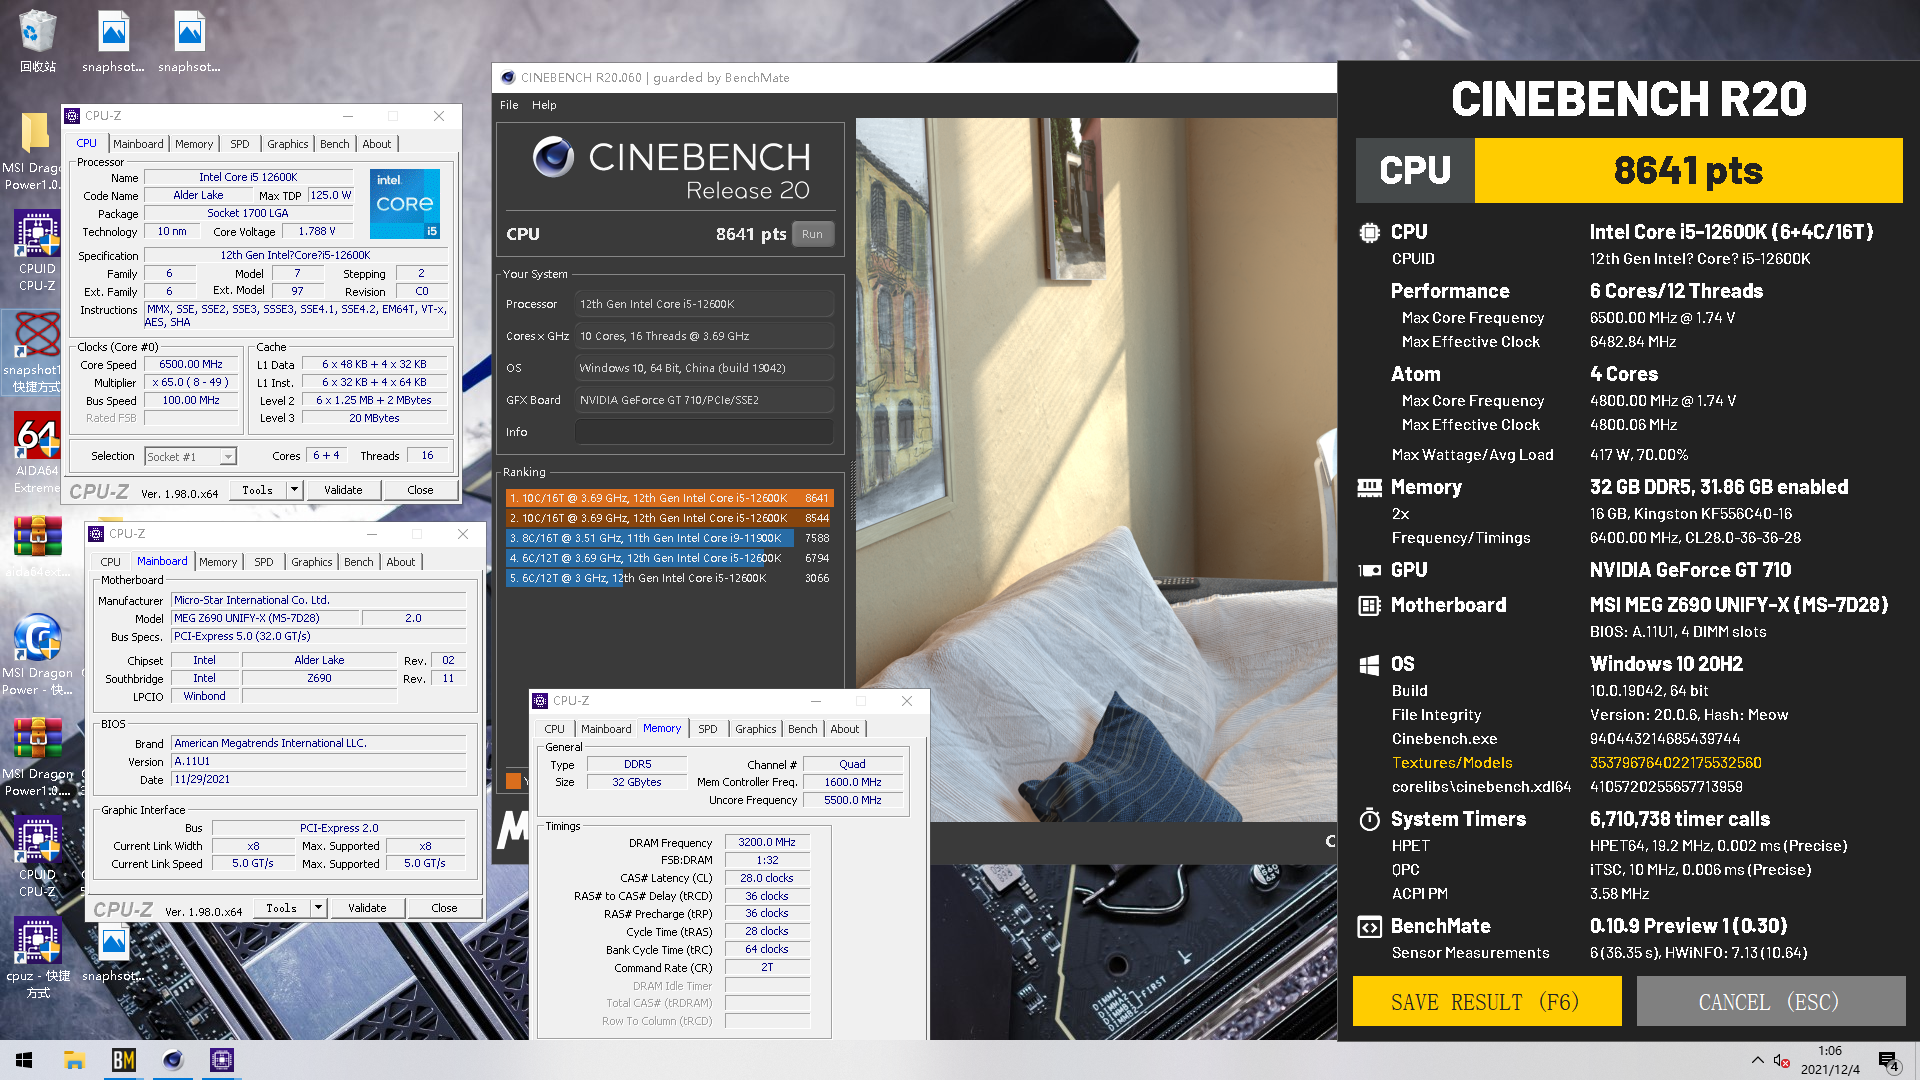
Task: Click the Cinebench ranking panel scrollbar handle
Action: (853, 492)
